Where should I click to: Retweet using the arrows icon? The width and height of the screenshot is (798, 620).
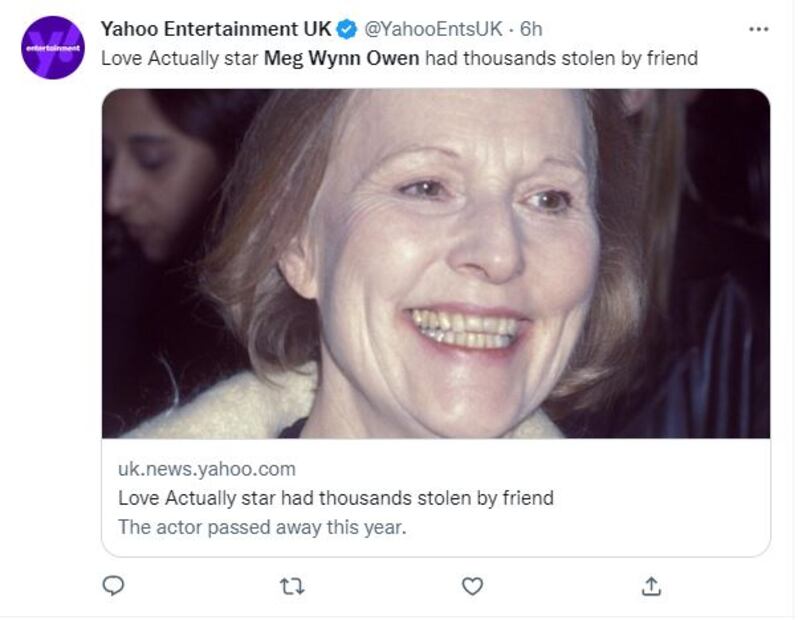click(293, 586)
